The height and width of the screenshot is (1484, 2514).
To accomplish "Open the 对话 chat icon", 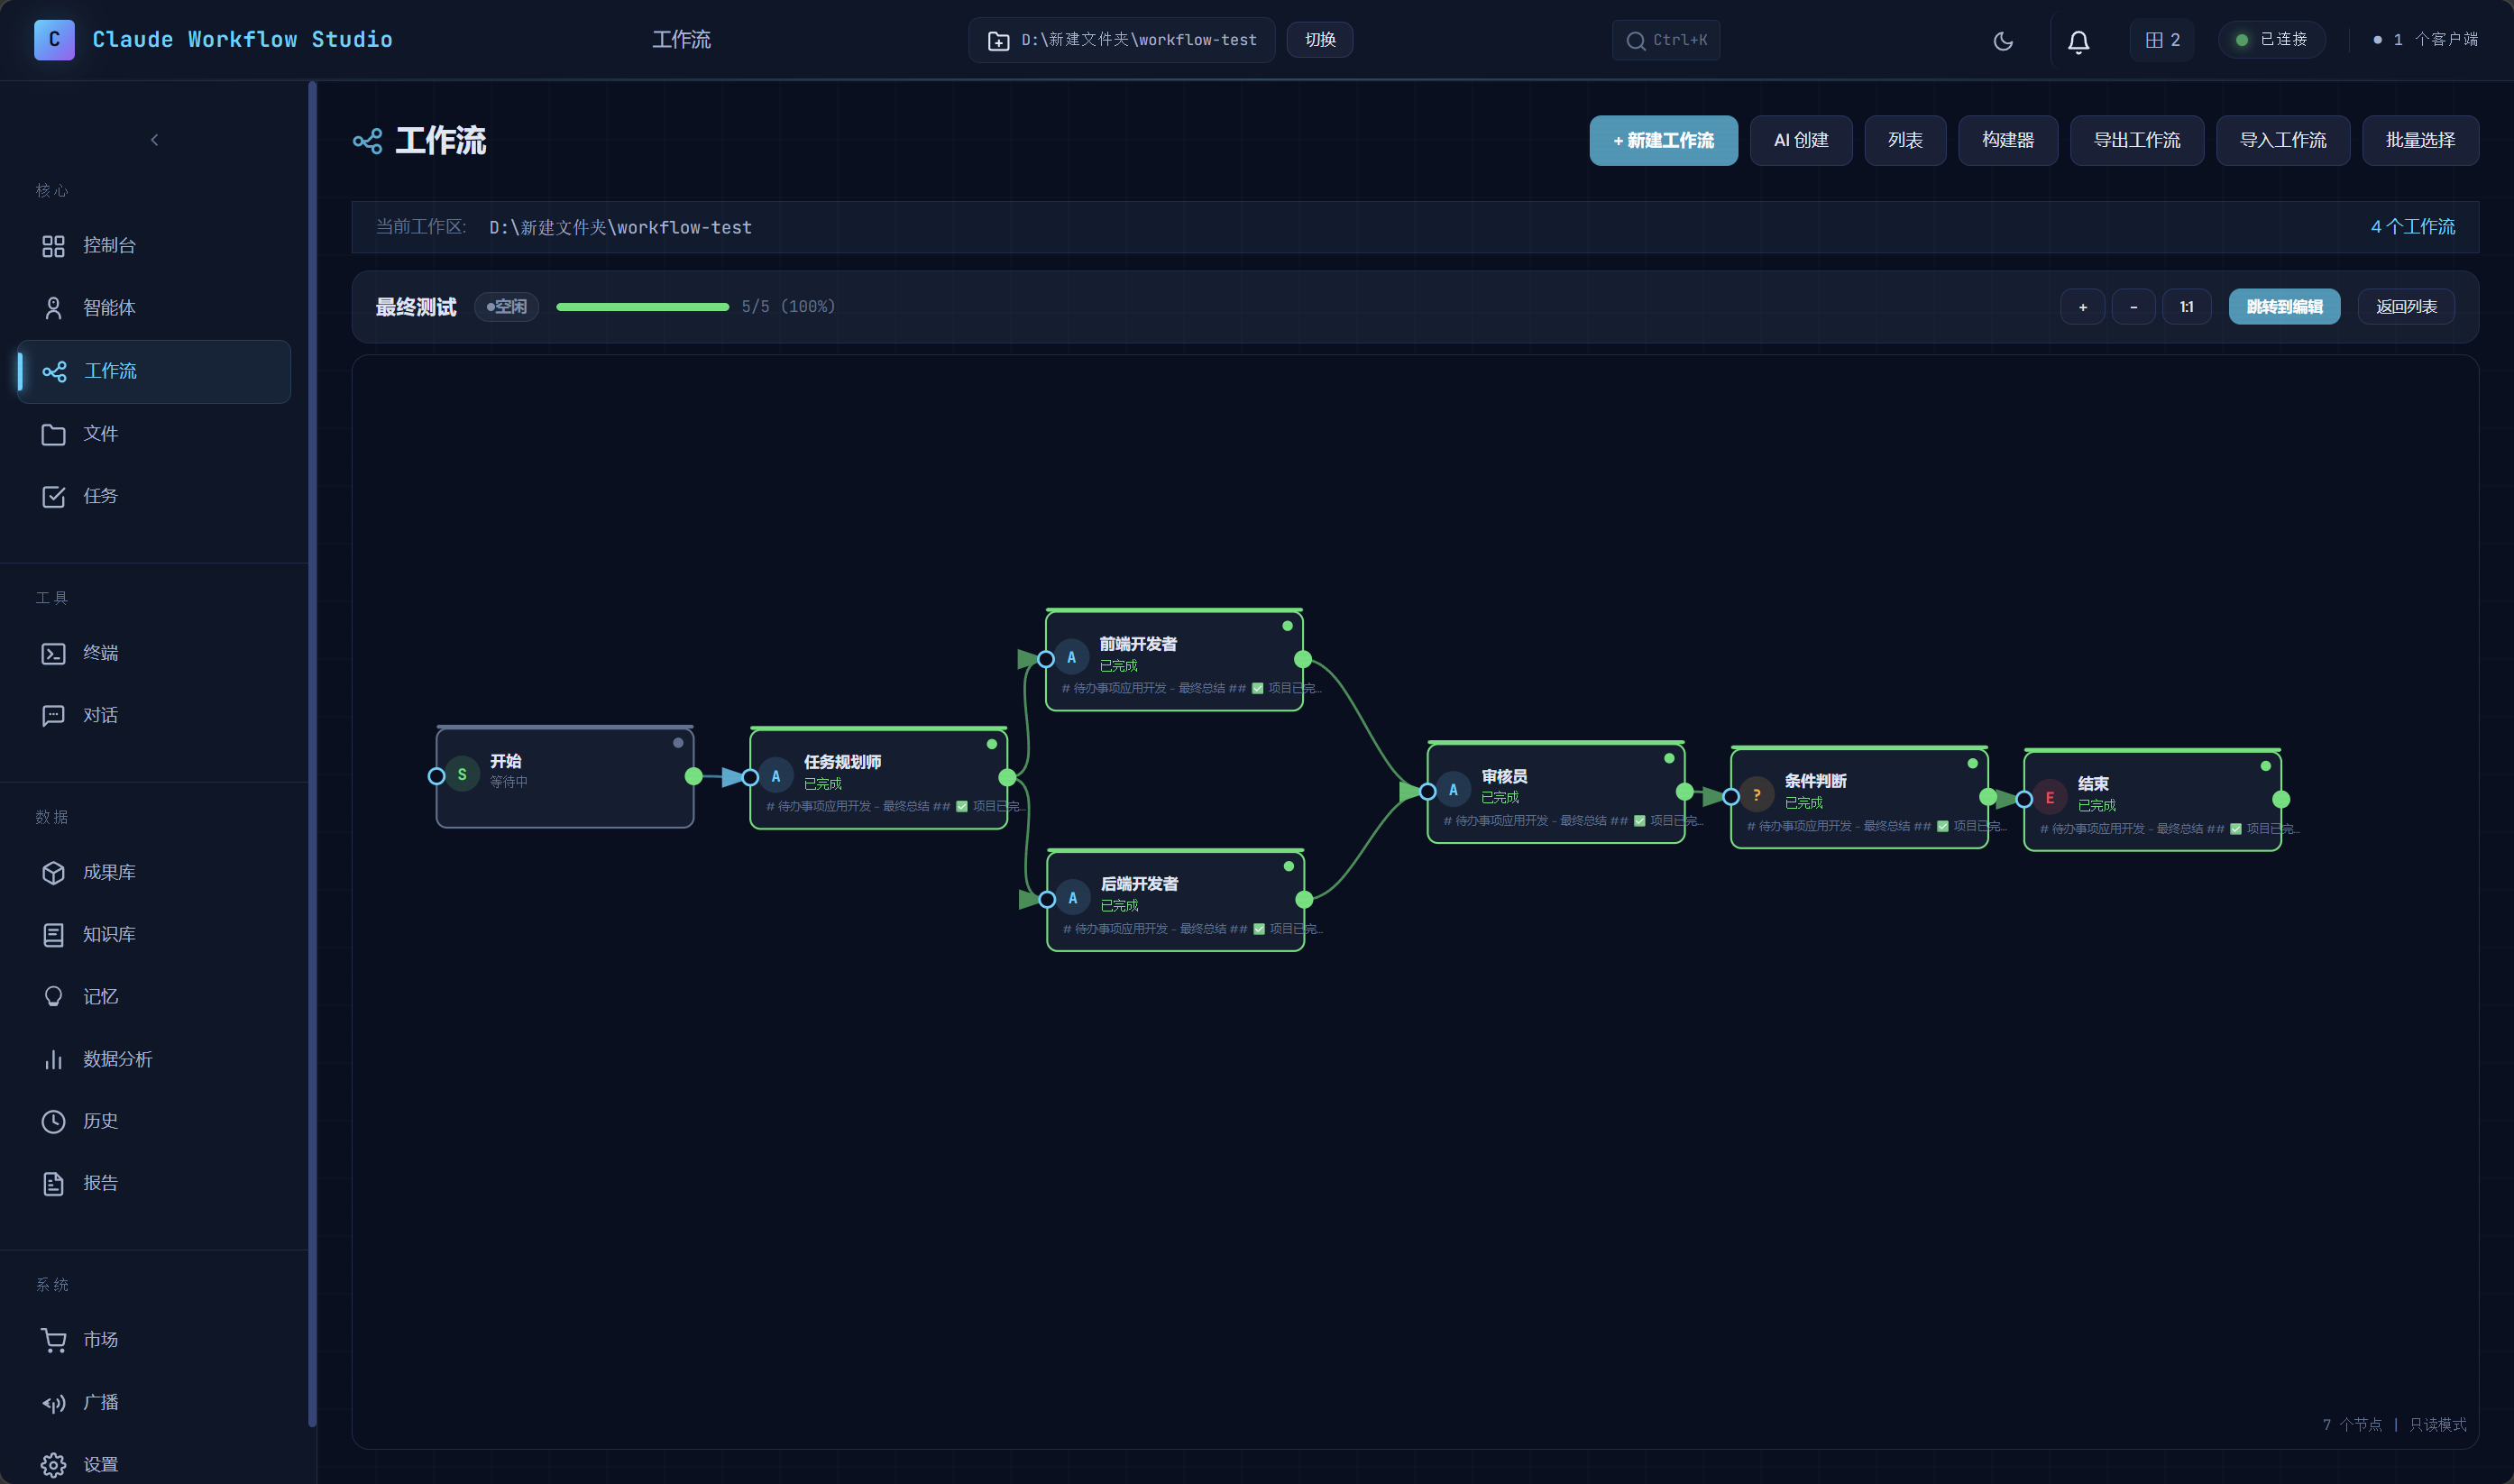I will 53,715.
